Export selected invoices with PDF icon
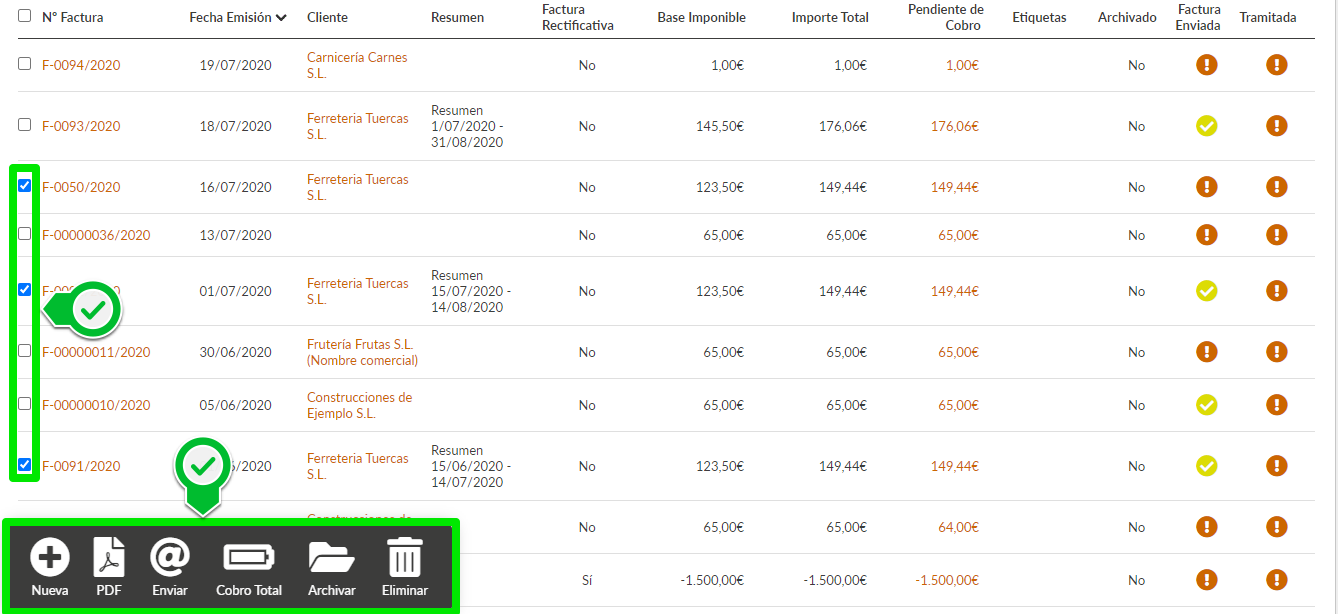 click(x=109, y=557)
